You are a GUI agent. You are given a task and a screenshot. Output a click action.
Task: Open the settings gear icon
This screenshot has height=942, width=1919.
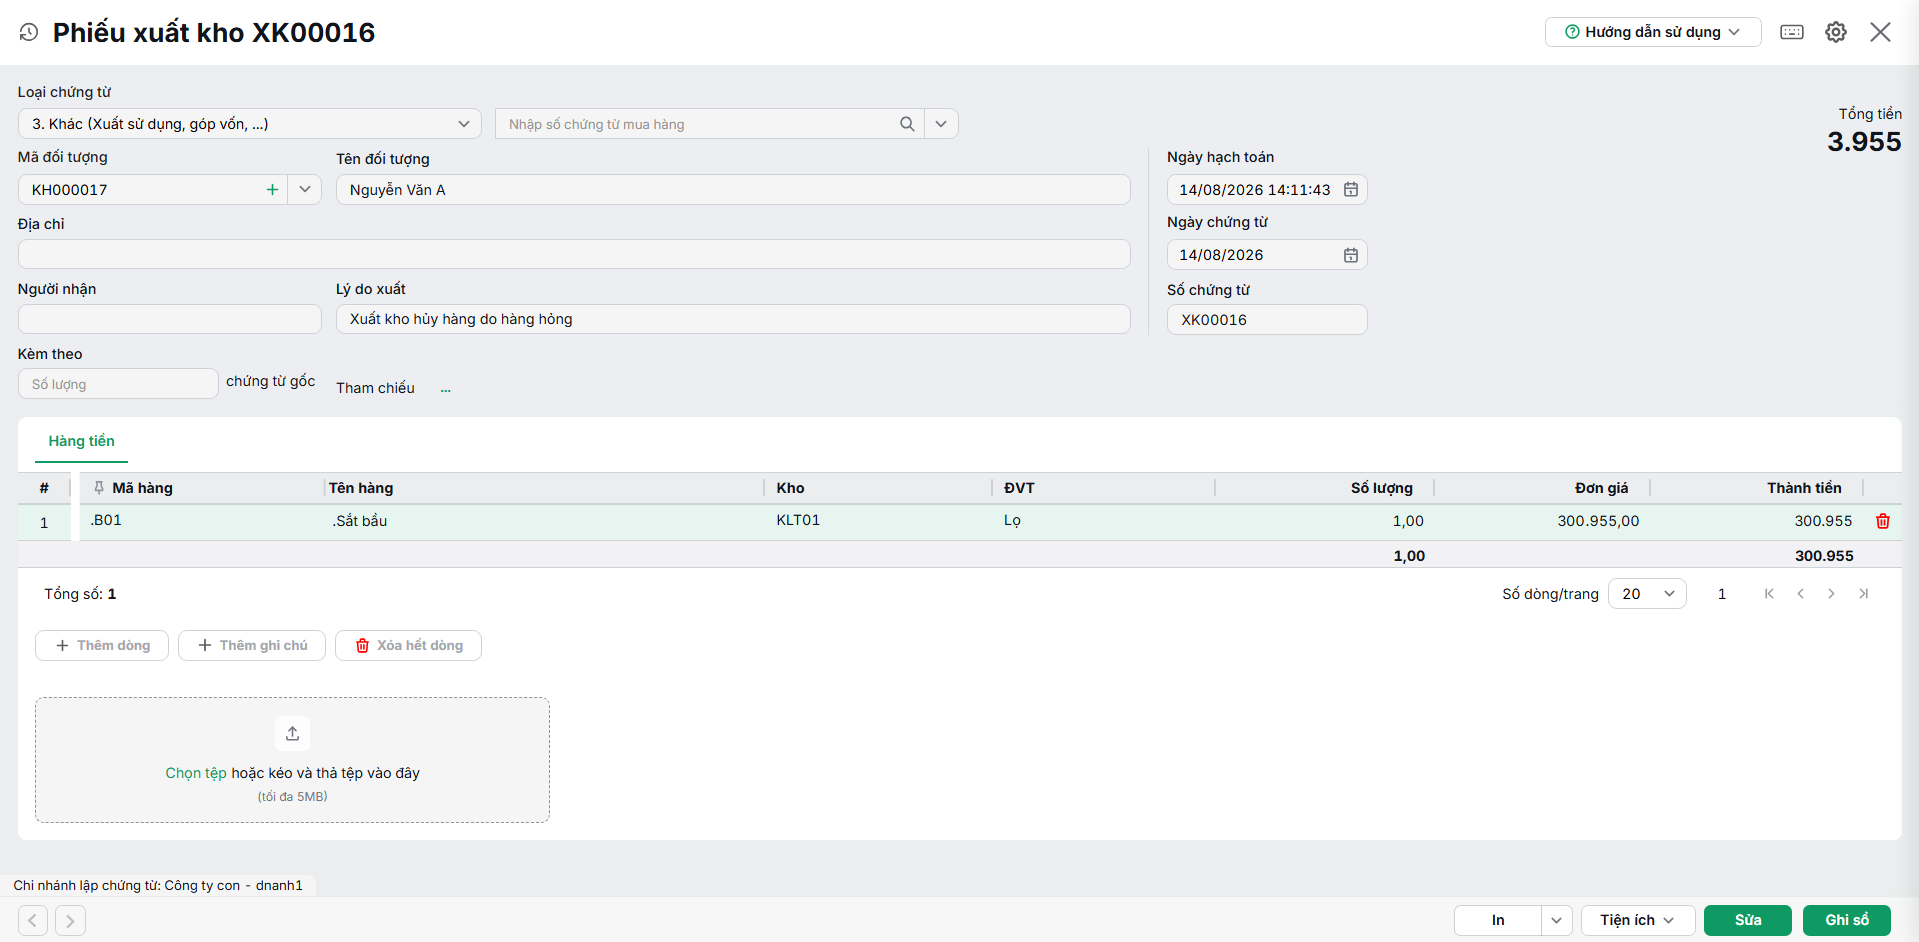[1836, 32]
